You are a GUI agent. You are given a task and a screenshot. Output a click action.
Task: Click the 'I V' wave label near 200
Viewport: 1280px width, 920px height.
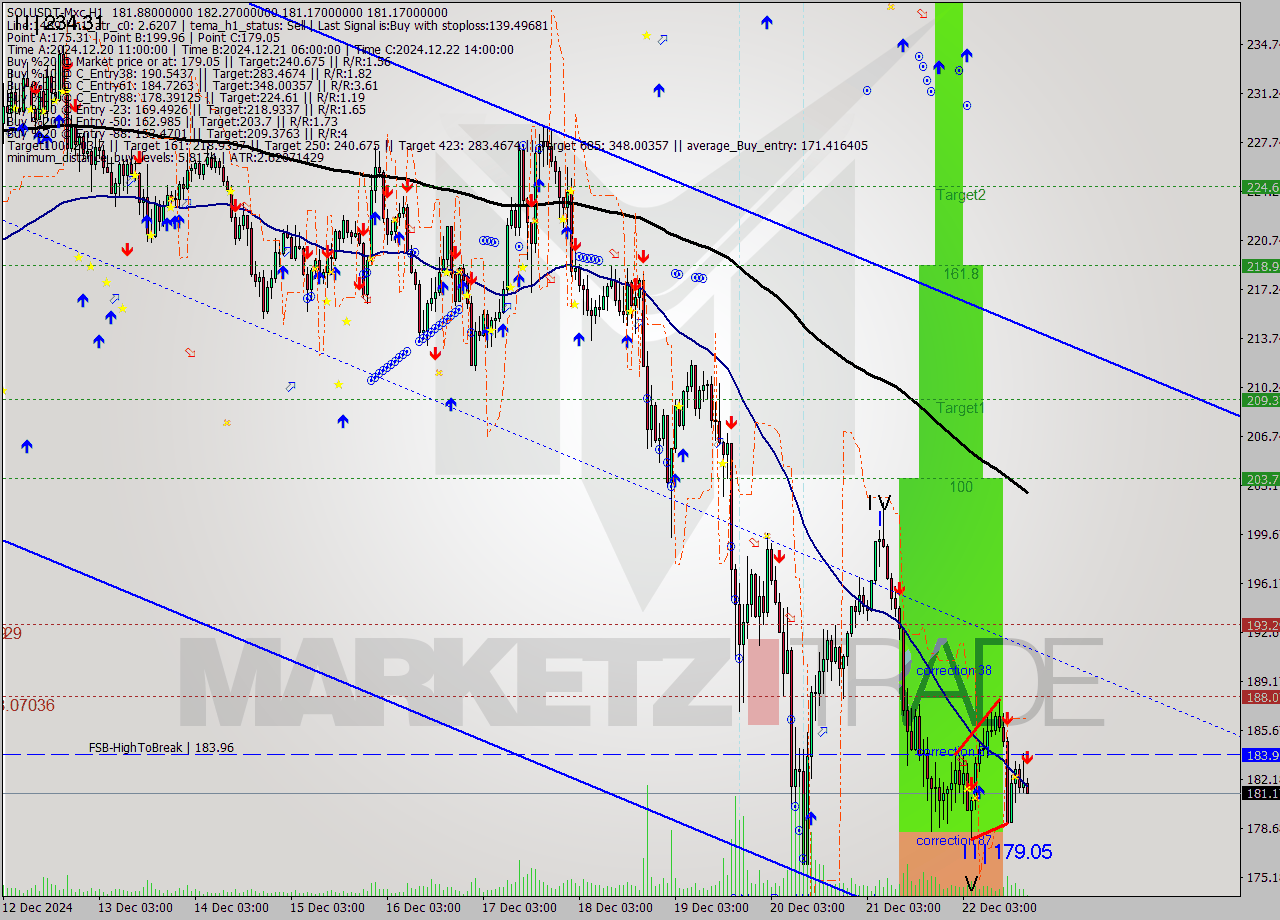click(879, 503)
